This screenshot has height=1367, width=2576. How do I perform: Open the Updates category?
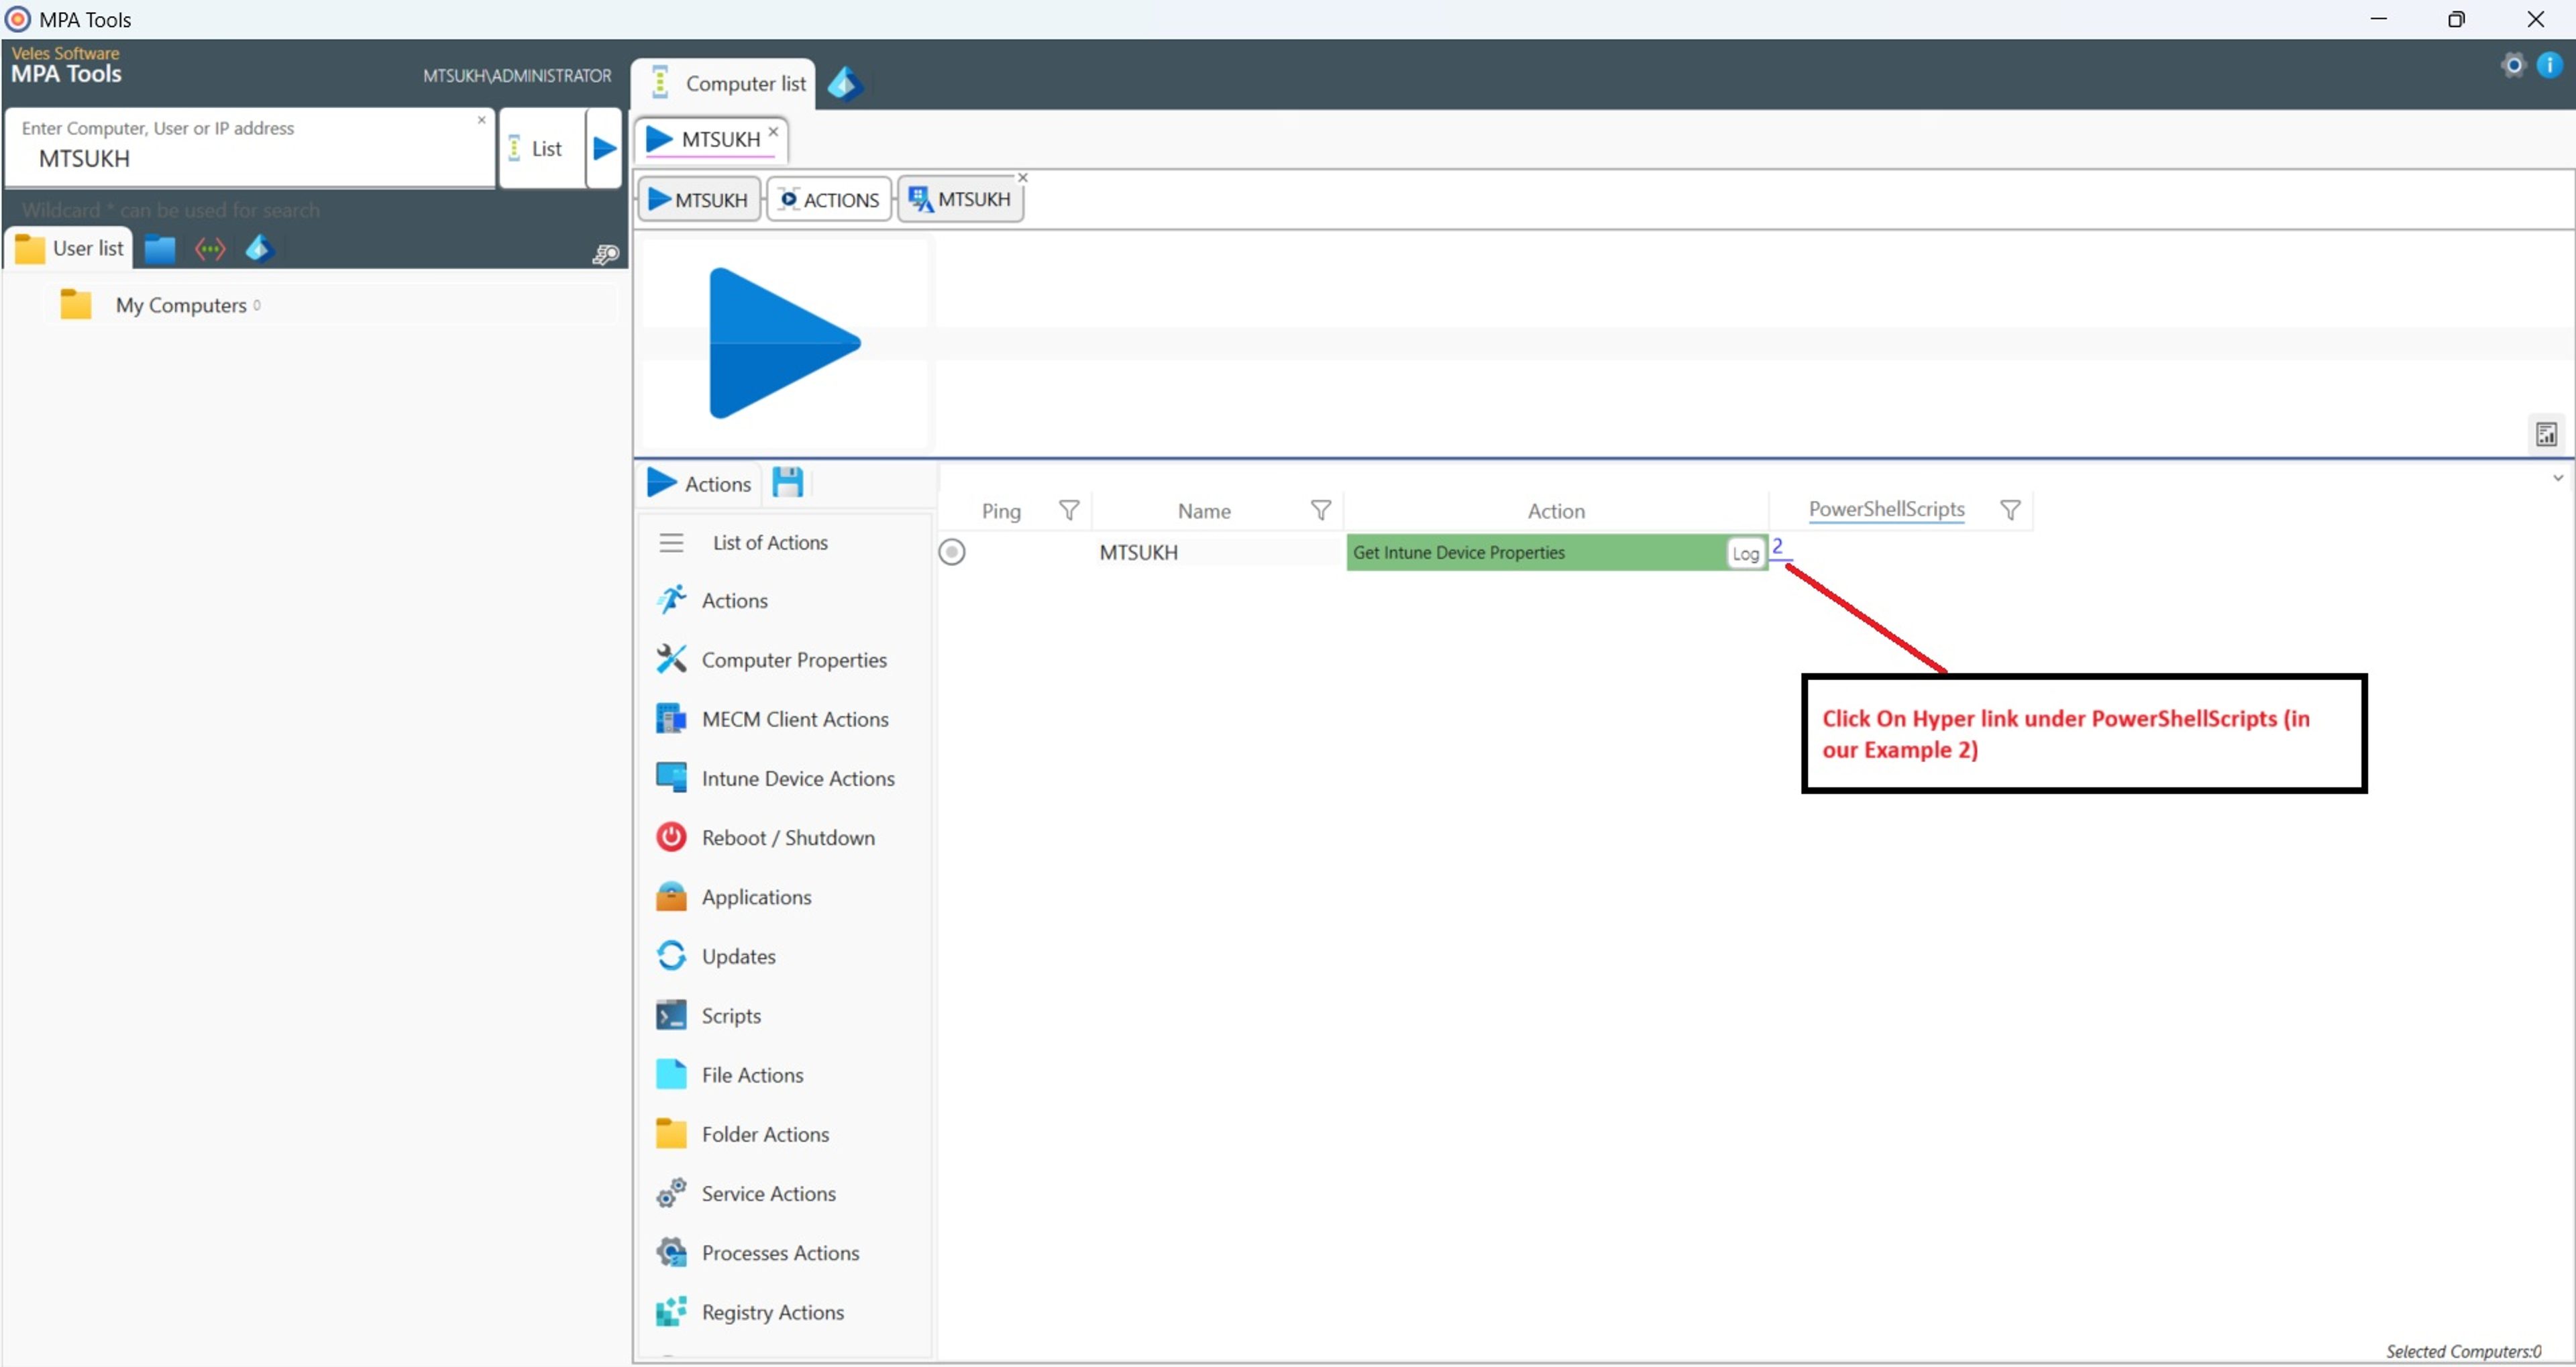(x=716, y=957)
